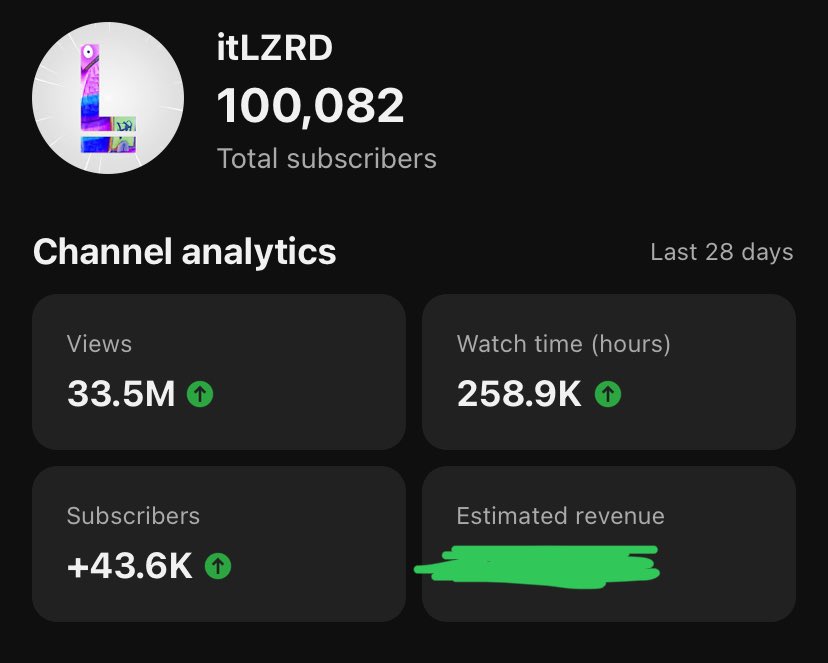The width and height of the screenshot is (828, 663).
Task: Click the Estimated revenue label text
Action: point(560,516)
